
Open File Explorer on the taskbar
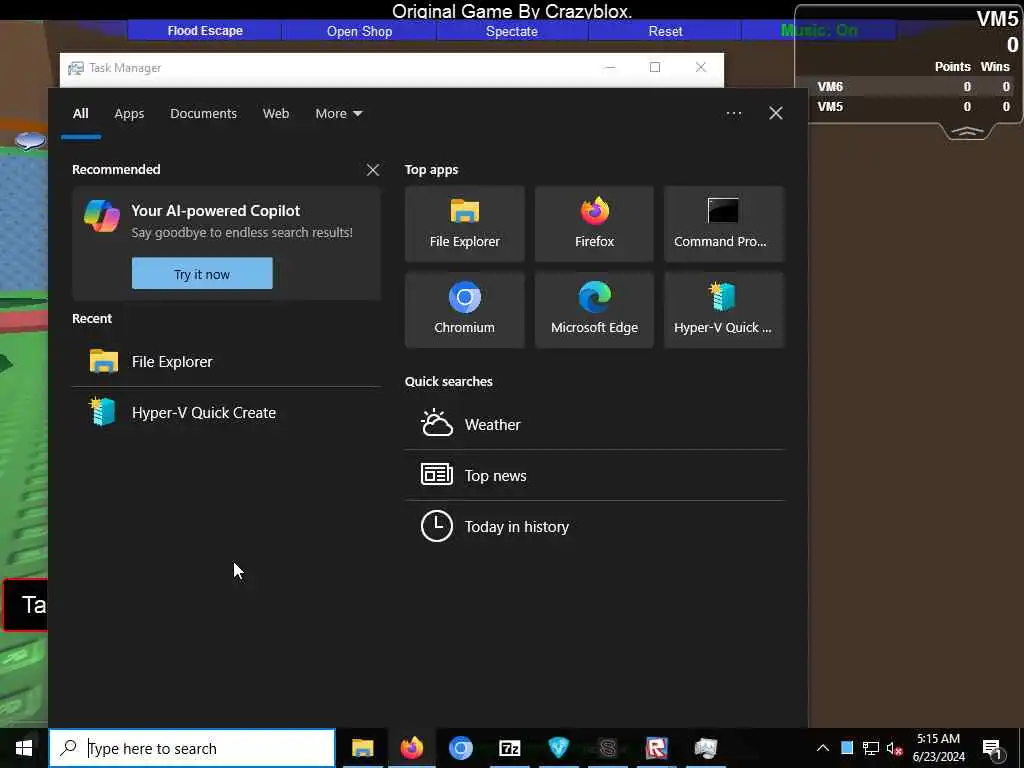[362, 748]
